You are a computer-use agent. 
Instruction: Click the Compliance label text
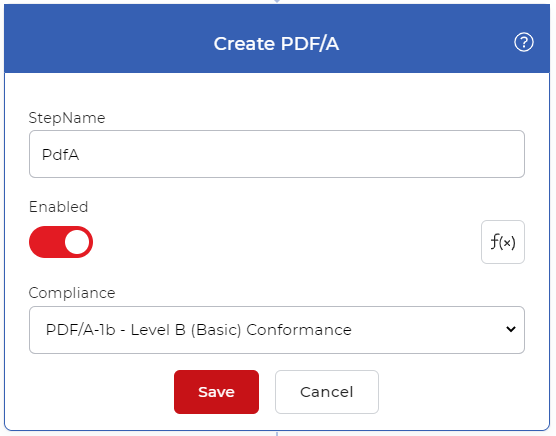(x=72, y=293)
